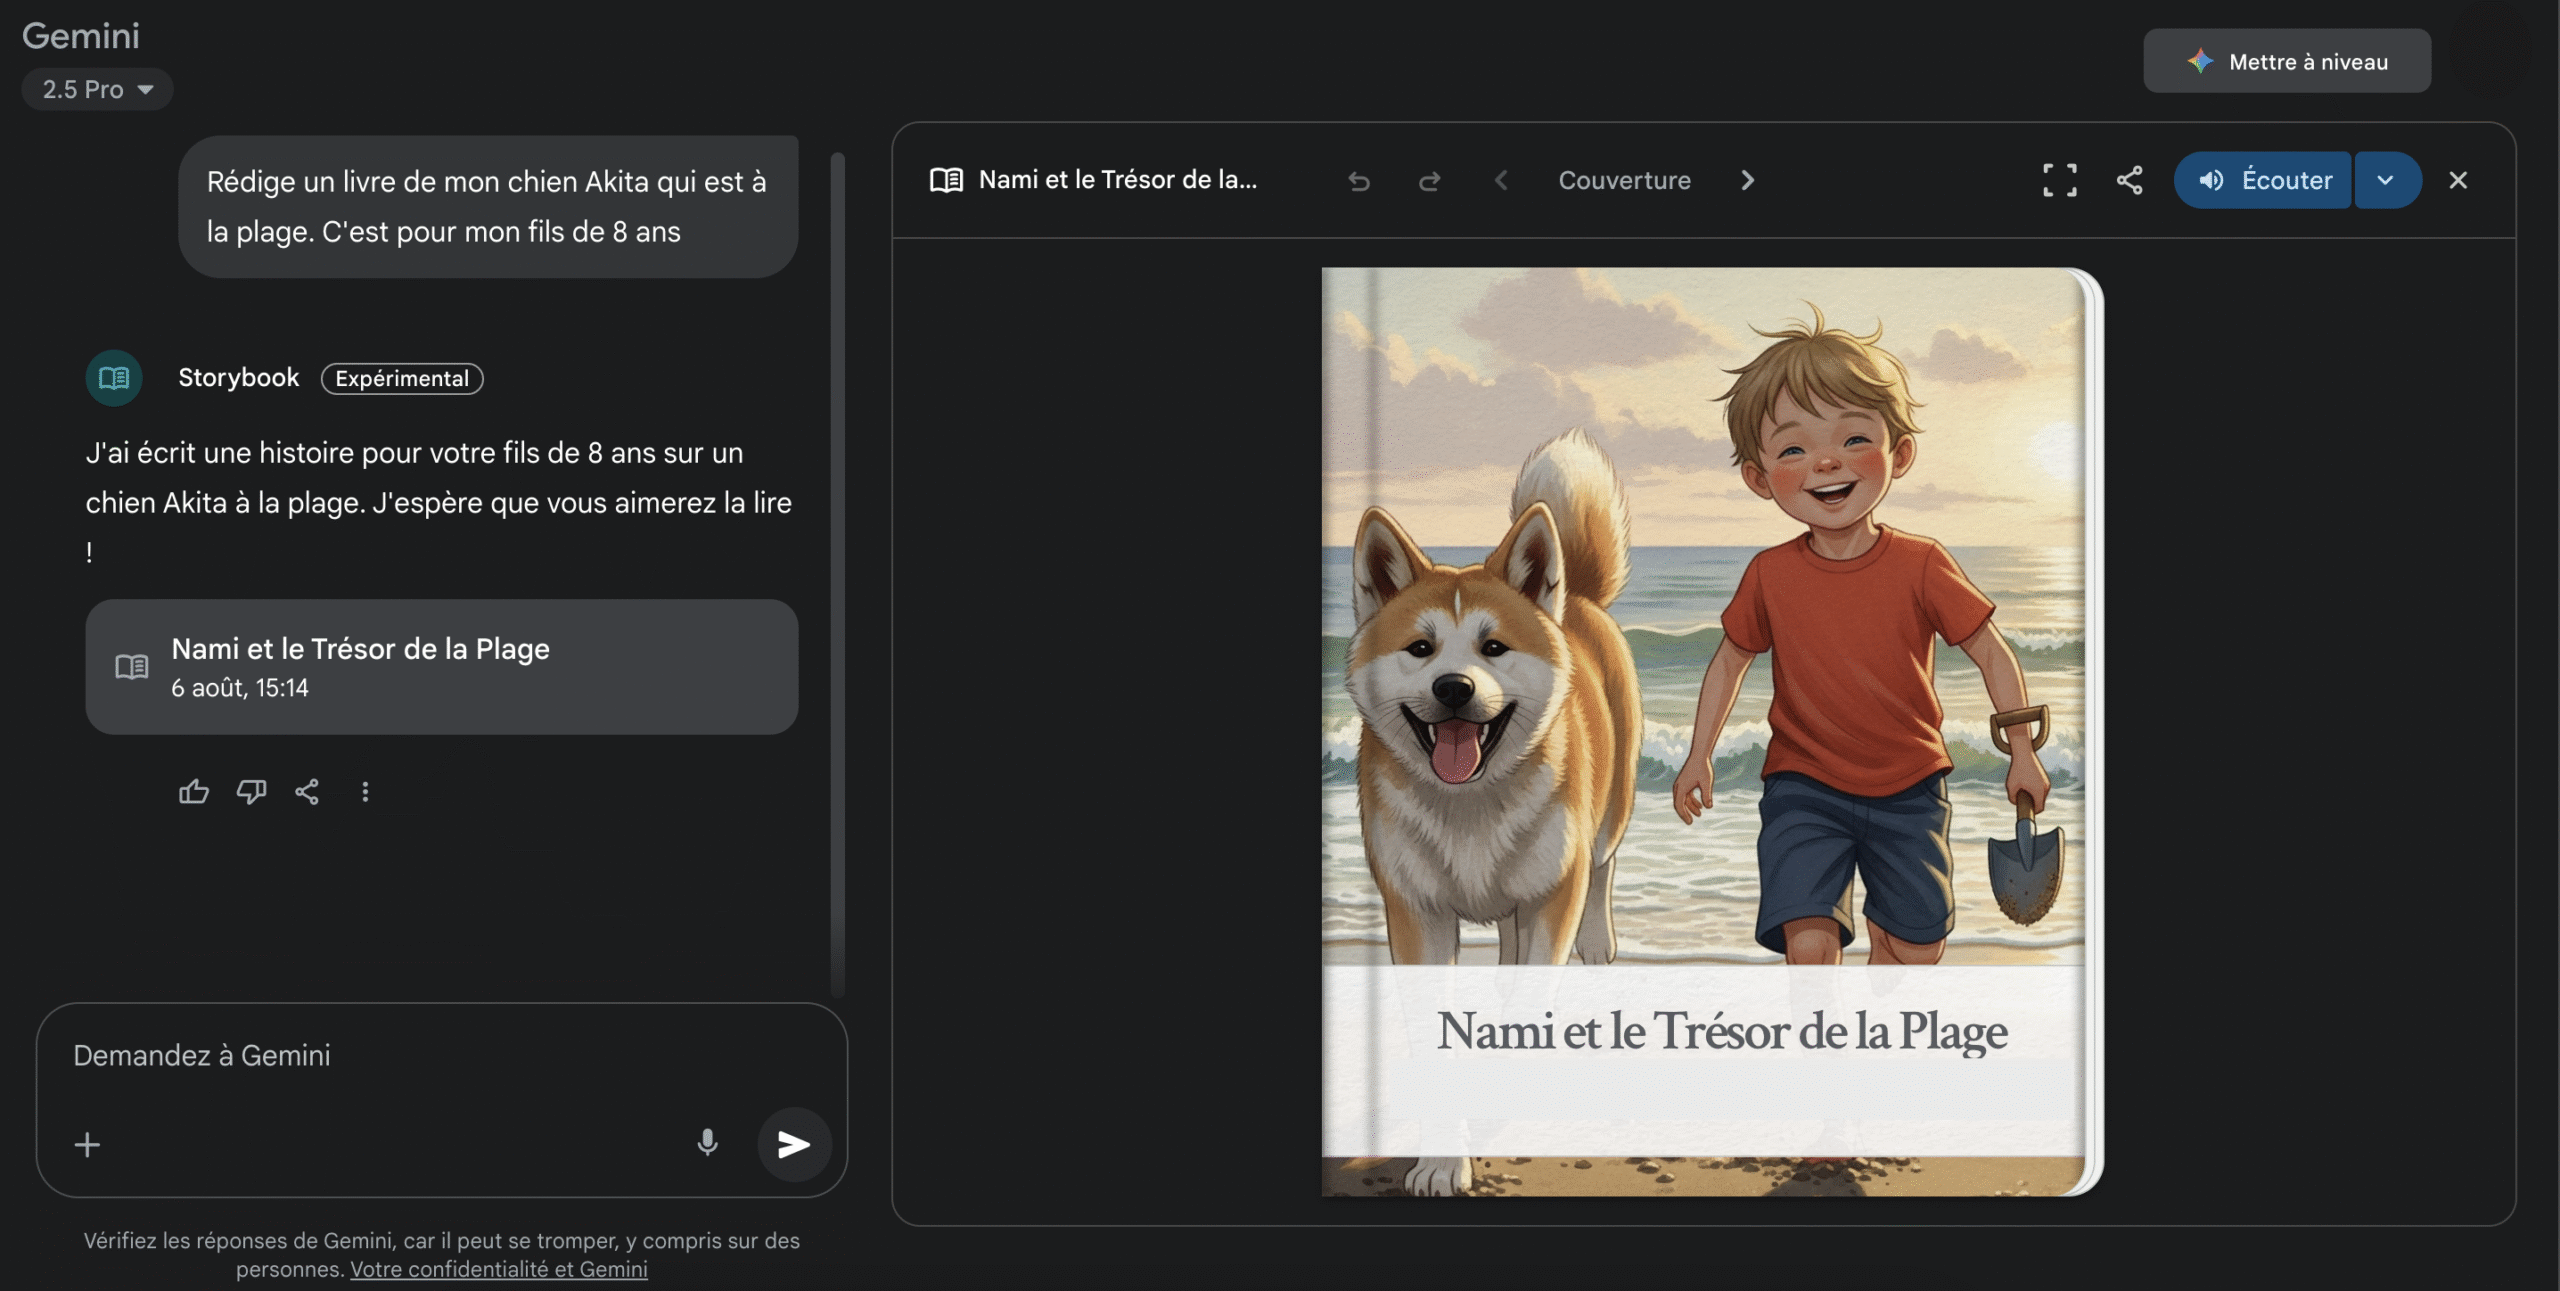Click the Mettre à niveau upgrade button
The image size is (2560, 1291).
tap(2286, 62)
